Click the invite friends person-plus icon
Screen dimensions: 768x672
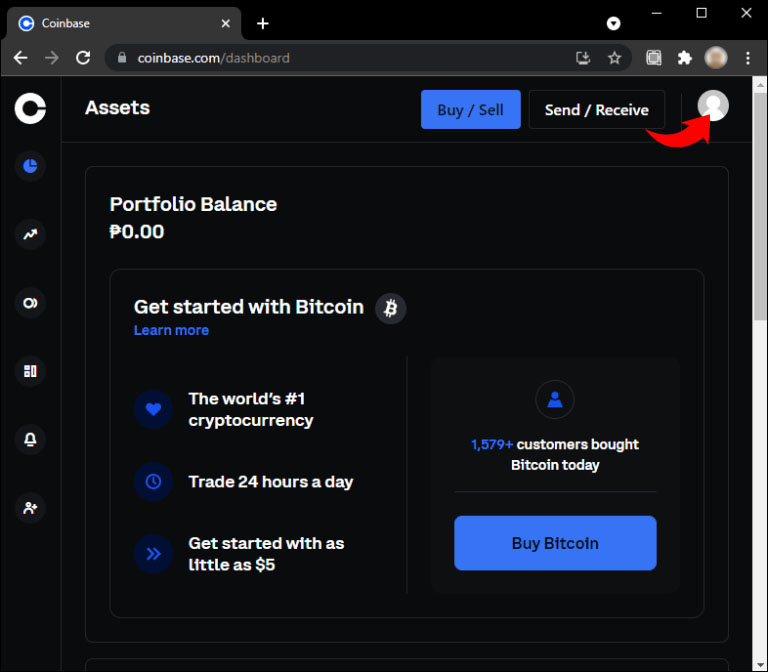[30, 508]
